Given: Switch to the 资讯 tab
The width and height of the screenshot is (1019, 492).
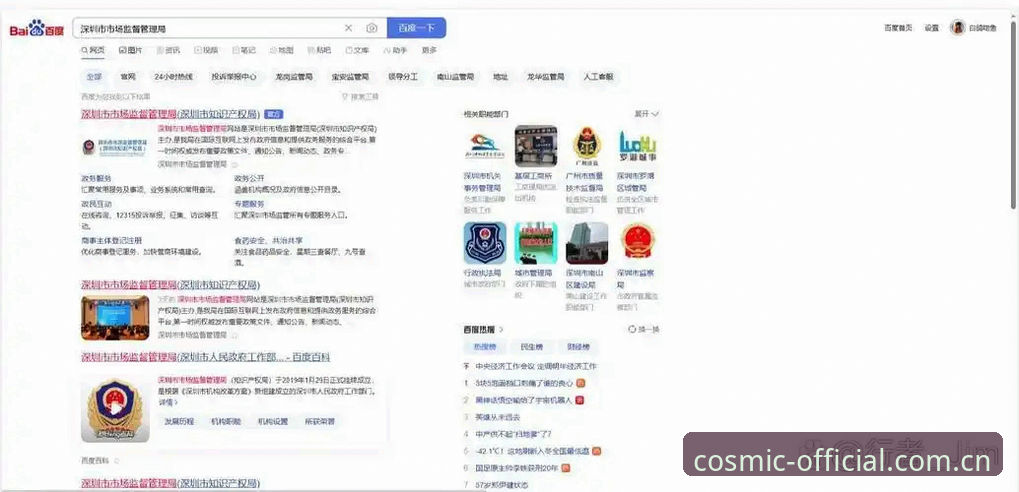Looking at the screenshot, I should (x=168, y=50).
